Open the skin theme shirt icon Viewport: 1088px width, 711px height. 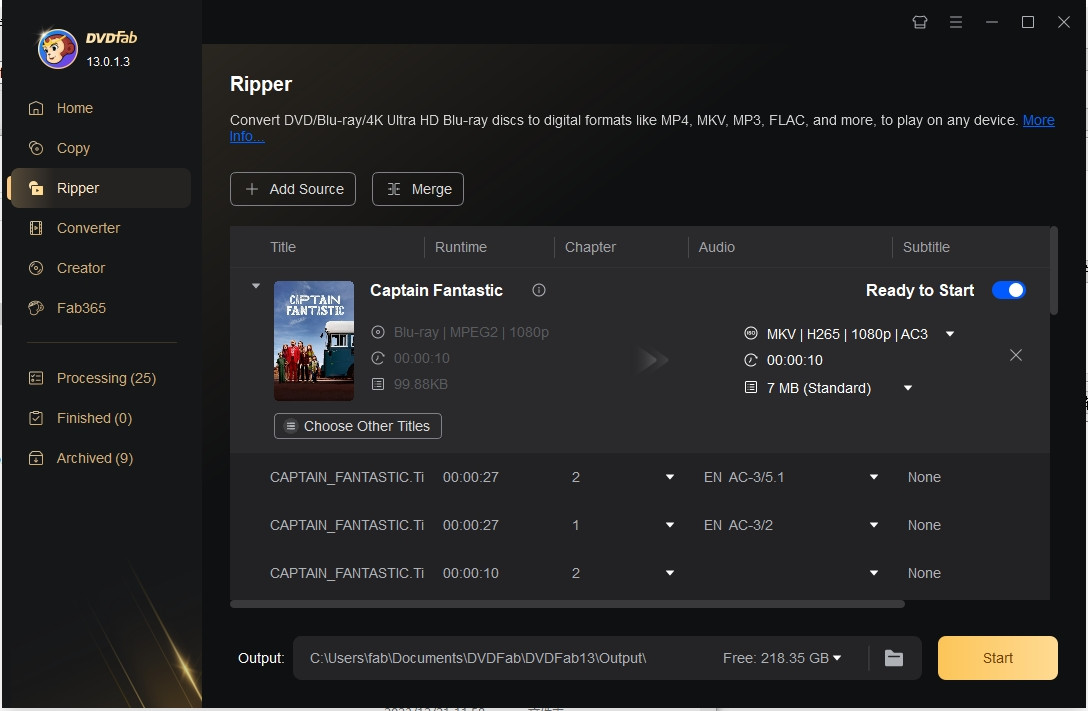pyautogui.click(x=920, y=22)
